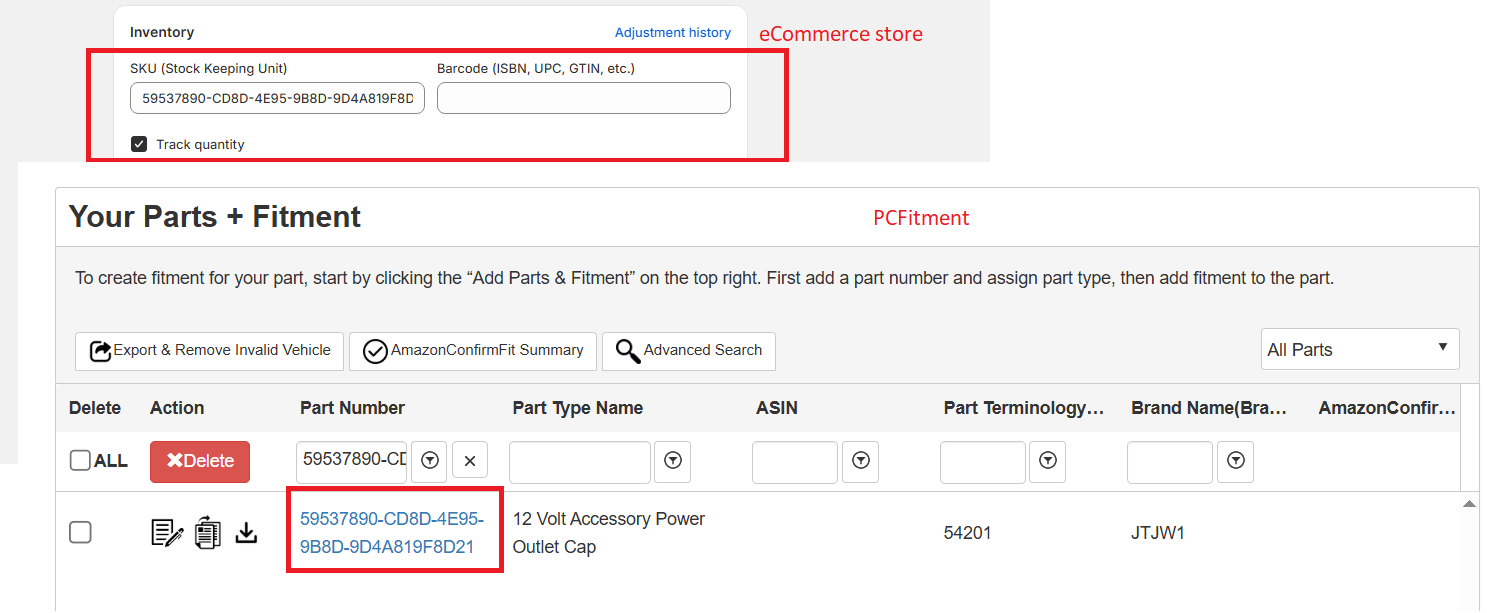
Task: Click the magnifier icon in Advanced Search
Action: 627,351
